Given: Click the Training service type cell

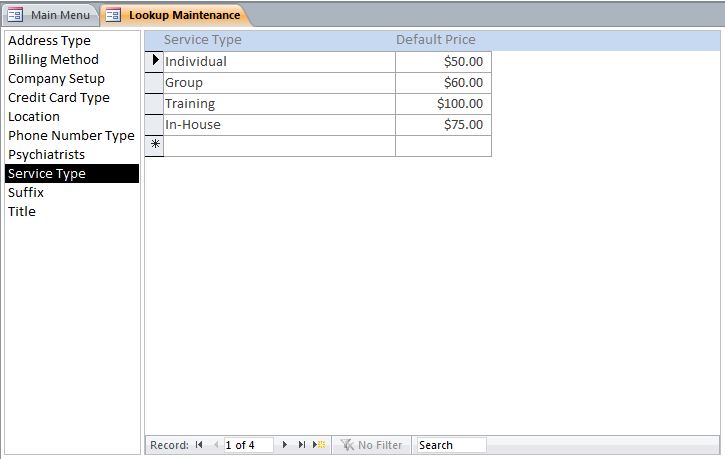Looking at the screenshot, I should click(279, 104).
